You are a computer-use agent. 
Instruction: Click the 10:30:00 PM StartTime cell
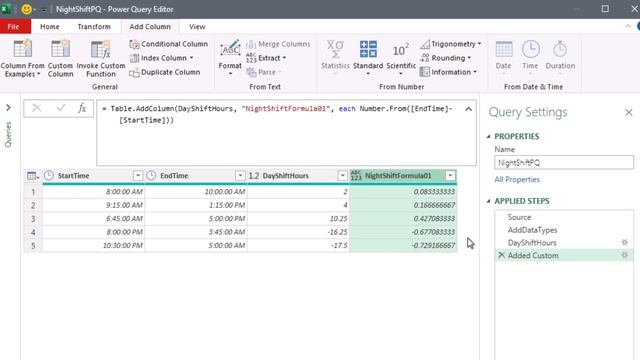93,245
